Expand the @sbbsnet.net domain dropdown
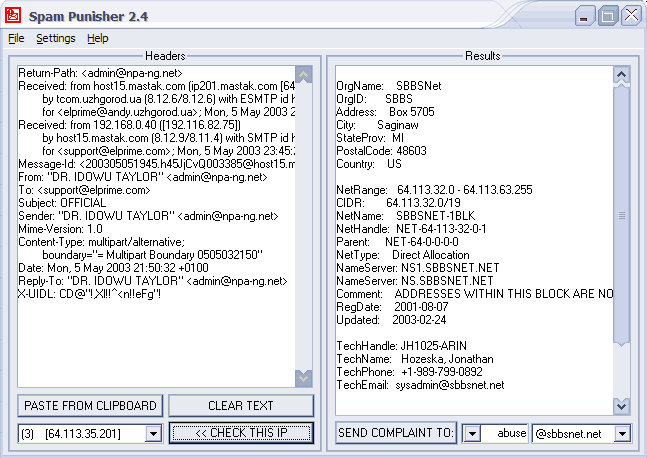The width and height of the screenshot is (647, 458). coord(622,434)
